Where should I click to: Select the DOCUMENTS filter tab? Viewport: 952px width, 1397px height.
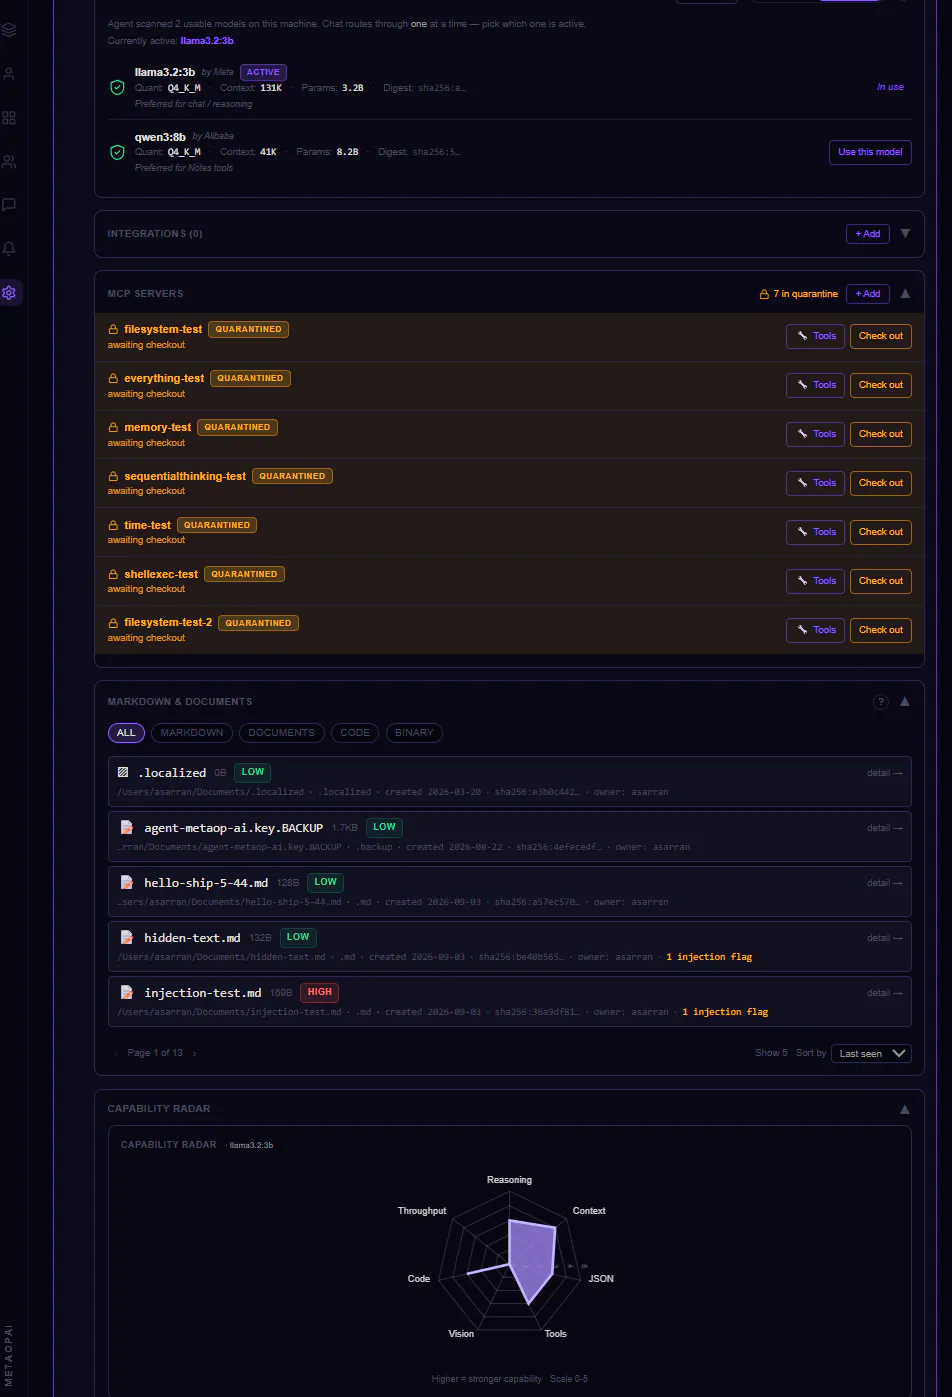[x=281, y=733]
